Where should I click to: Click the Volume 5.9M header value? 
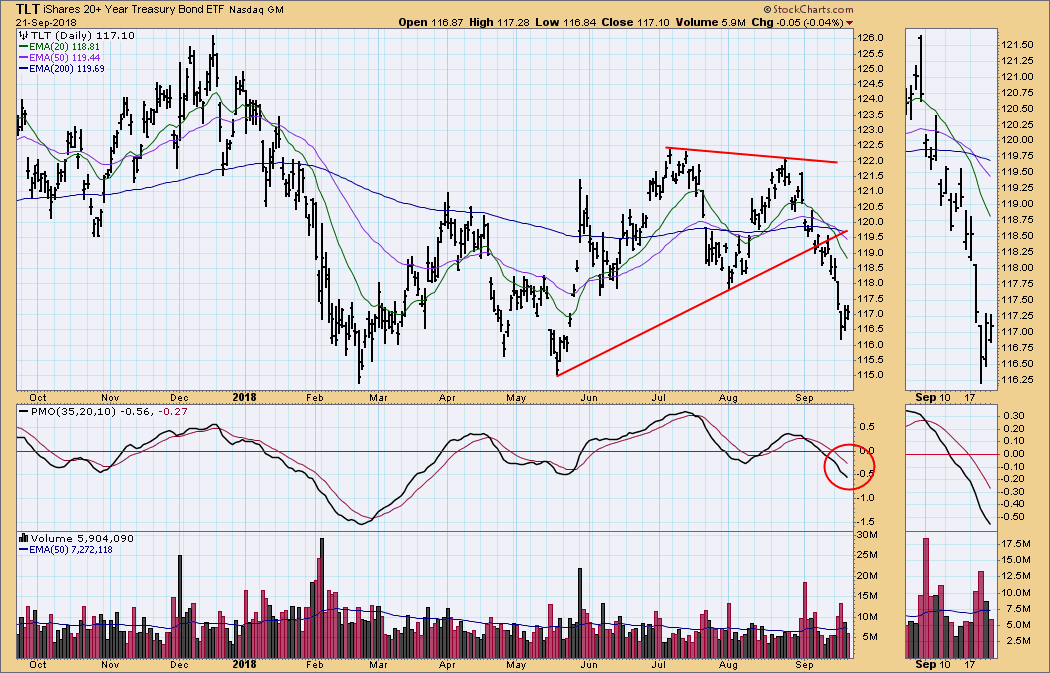710,22
